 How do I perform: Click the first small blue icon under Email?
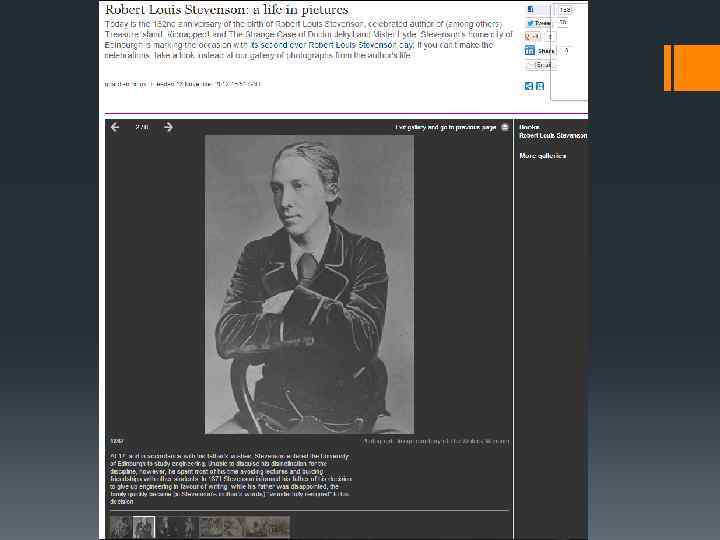(x=529, y=86)
